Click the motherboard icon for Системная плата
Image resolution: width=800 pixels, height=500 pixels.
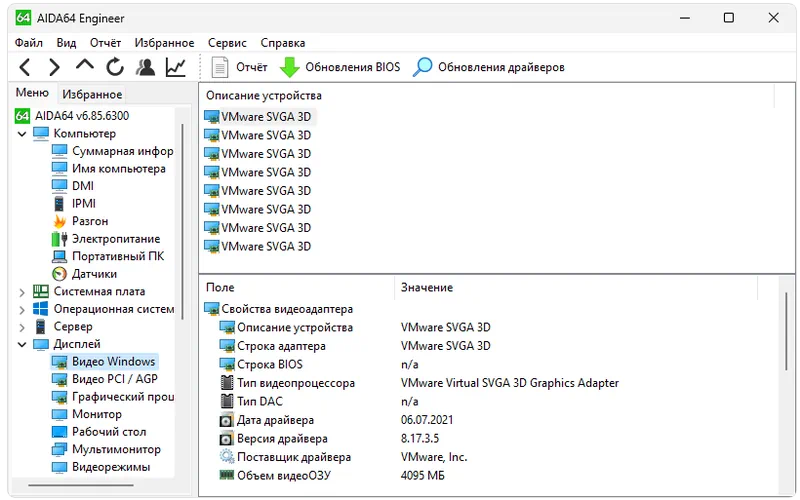tap(41, 291)
